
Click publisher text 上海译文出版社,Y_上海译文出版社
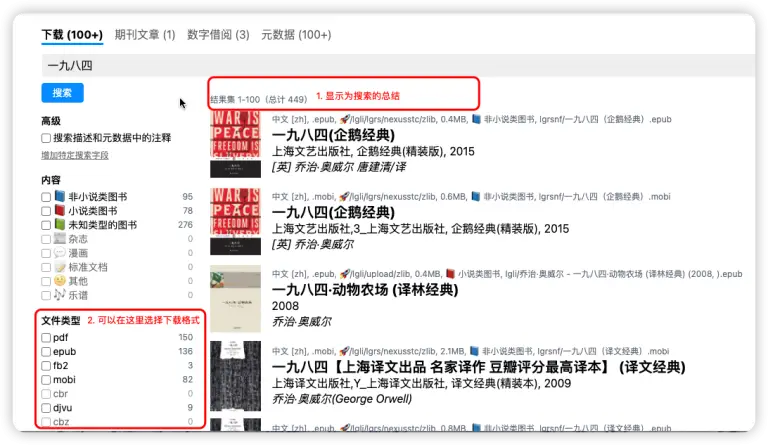click(x=359, y=383)
